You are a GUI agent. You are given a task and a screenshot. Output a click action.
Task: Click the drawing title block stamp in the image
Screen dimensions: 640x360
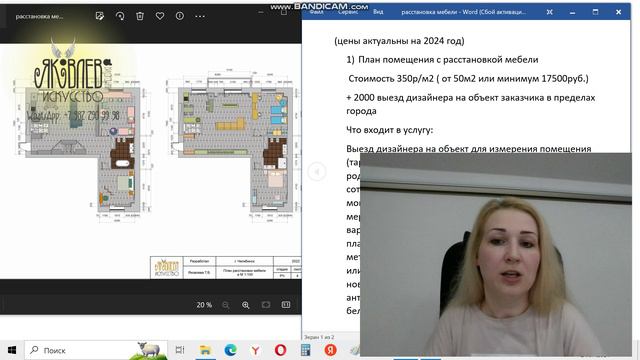(226, 267)
